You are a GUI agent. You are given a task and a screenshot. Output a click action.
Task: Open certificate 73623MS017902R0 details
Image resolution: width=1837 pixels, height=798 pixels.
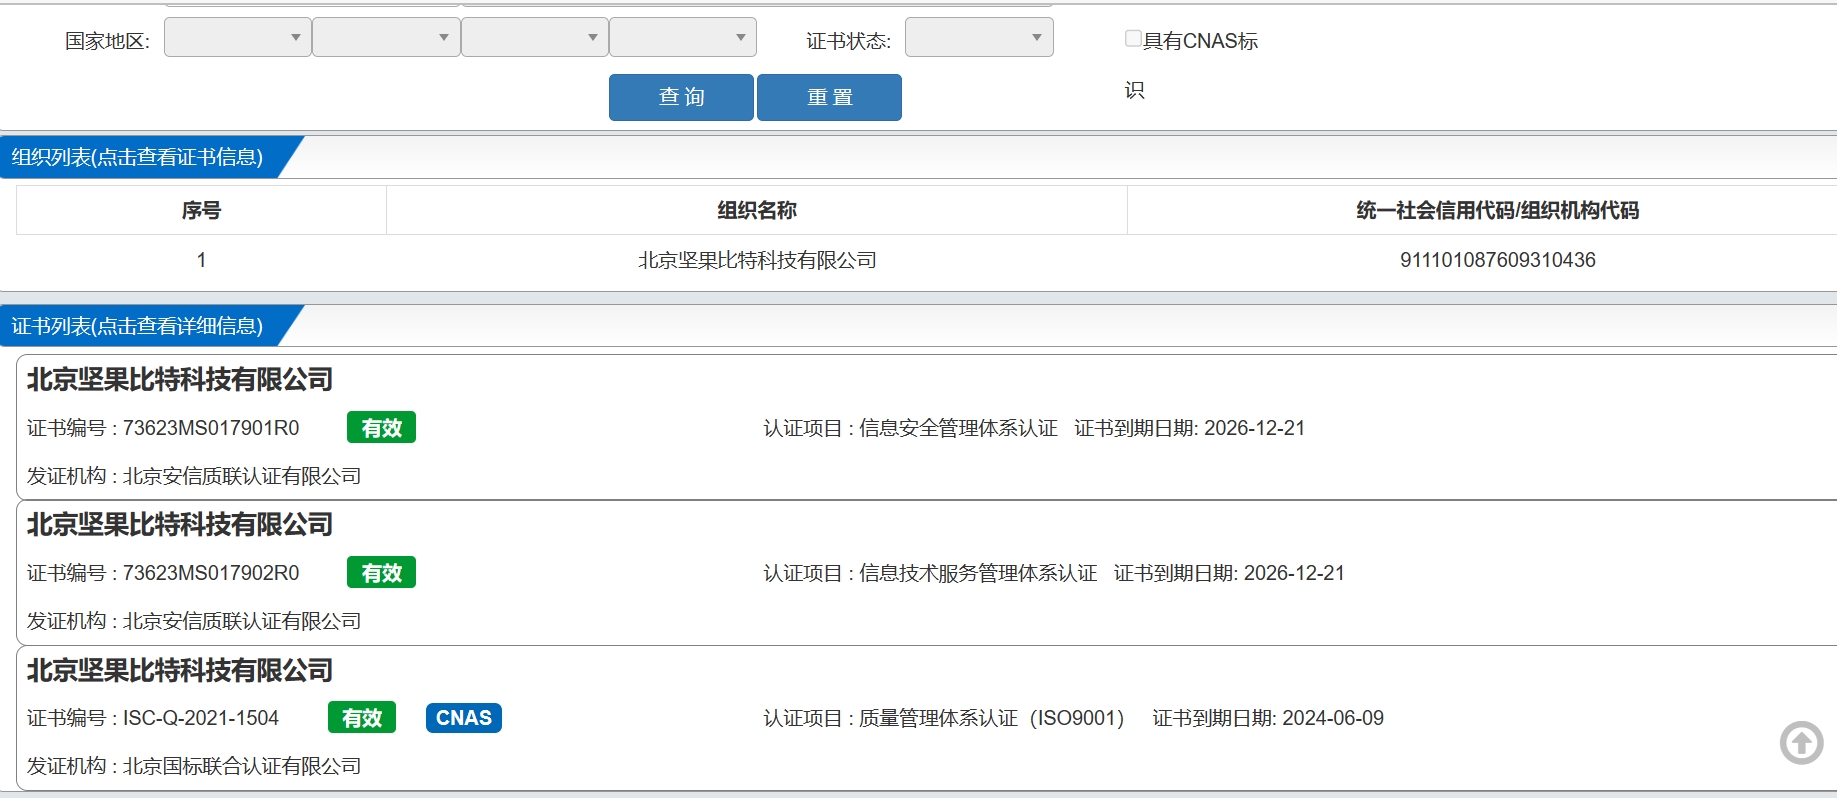pos(211,573)
